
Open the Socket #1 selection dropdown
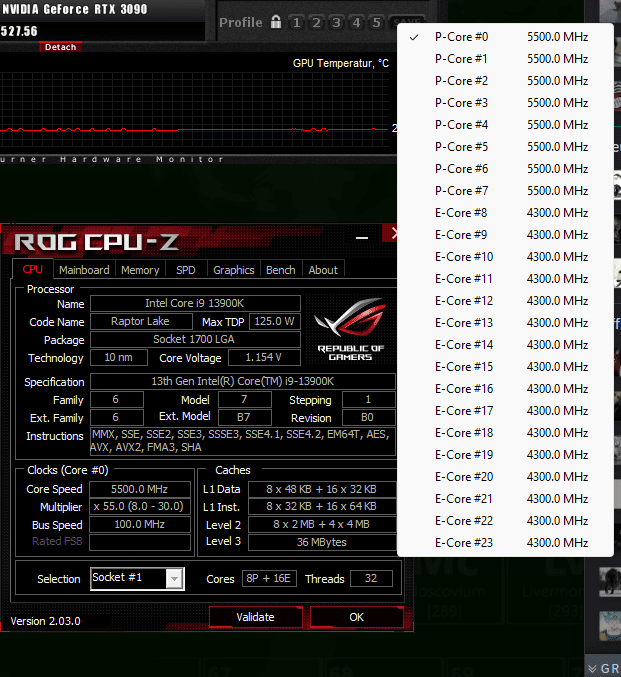tap(137, 579)
